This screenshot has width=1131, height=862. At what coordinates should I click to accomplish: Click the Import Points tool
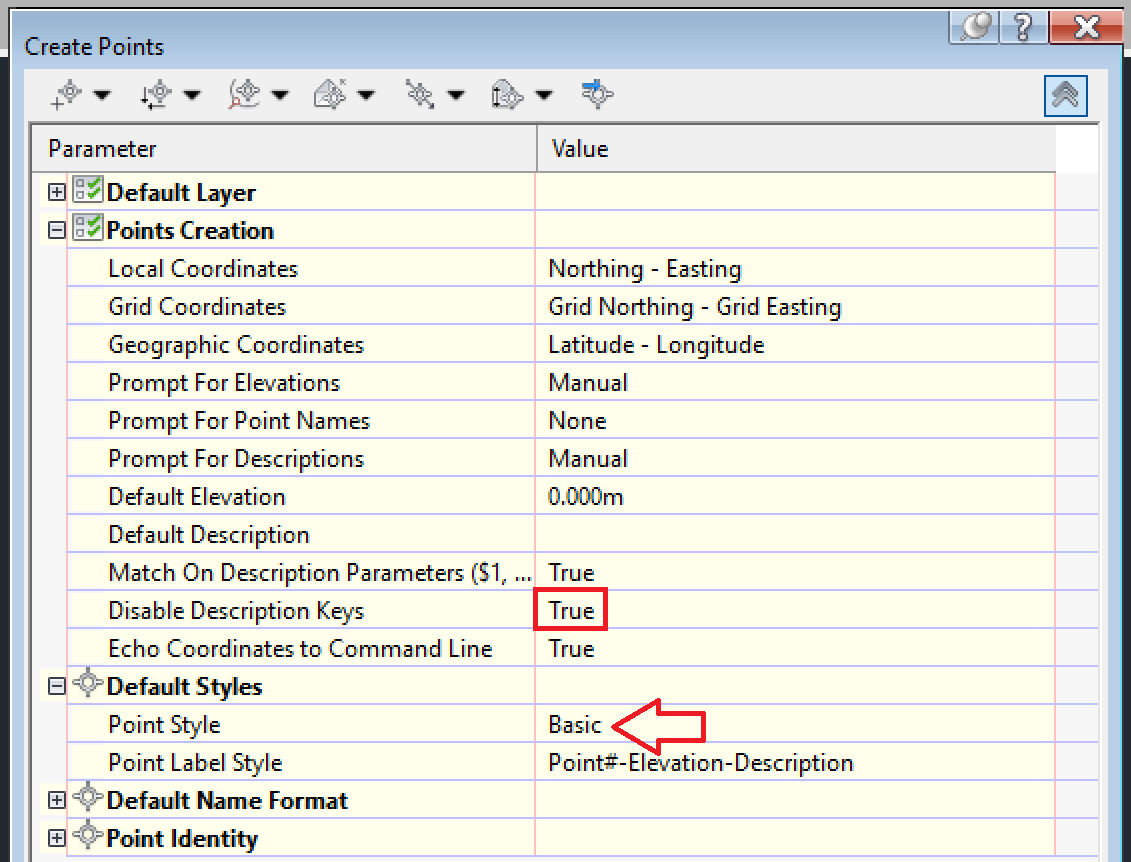click(x=597, y=94)
